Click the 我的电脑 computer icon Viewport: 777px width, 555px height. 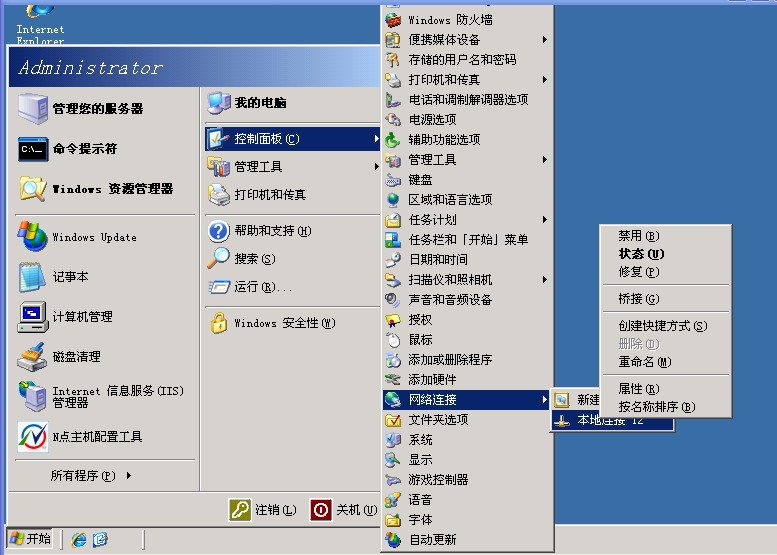[219, 103]
